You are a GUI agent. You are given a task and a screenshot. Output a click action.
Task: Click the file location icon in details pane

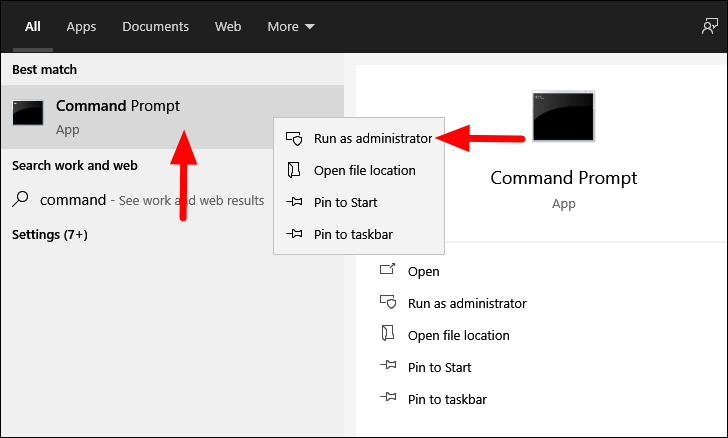387,333
